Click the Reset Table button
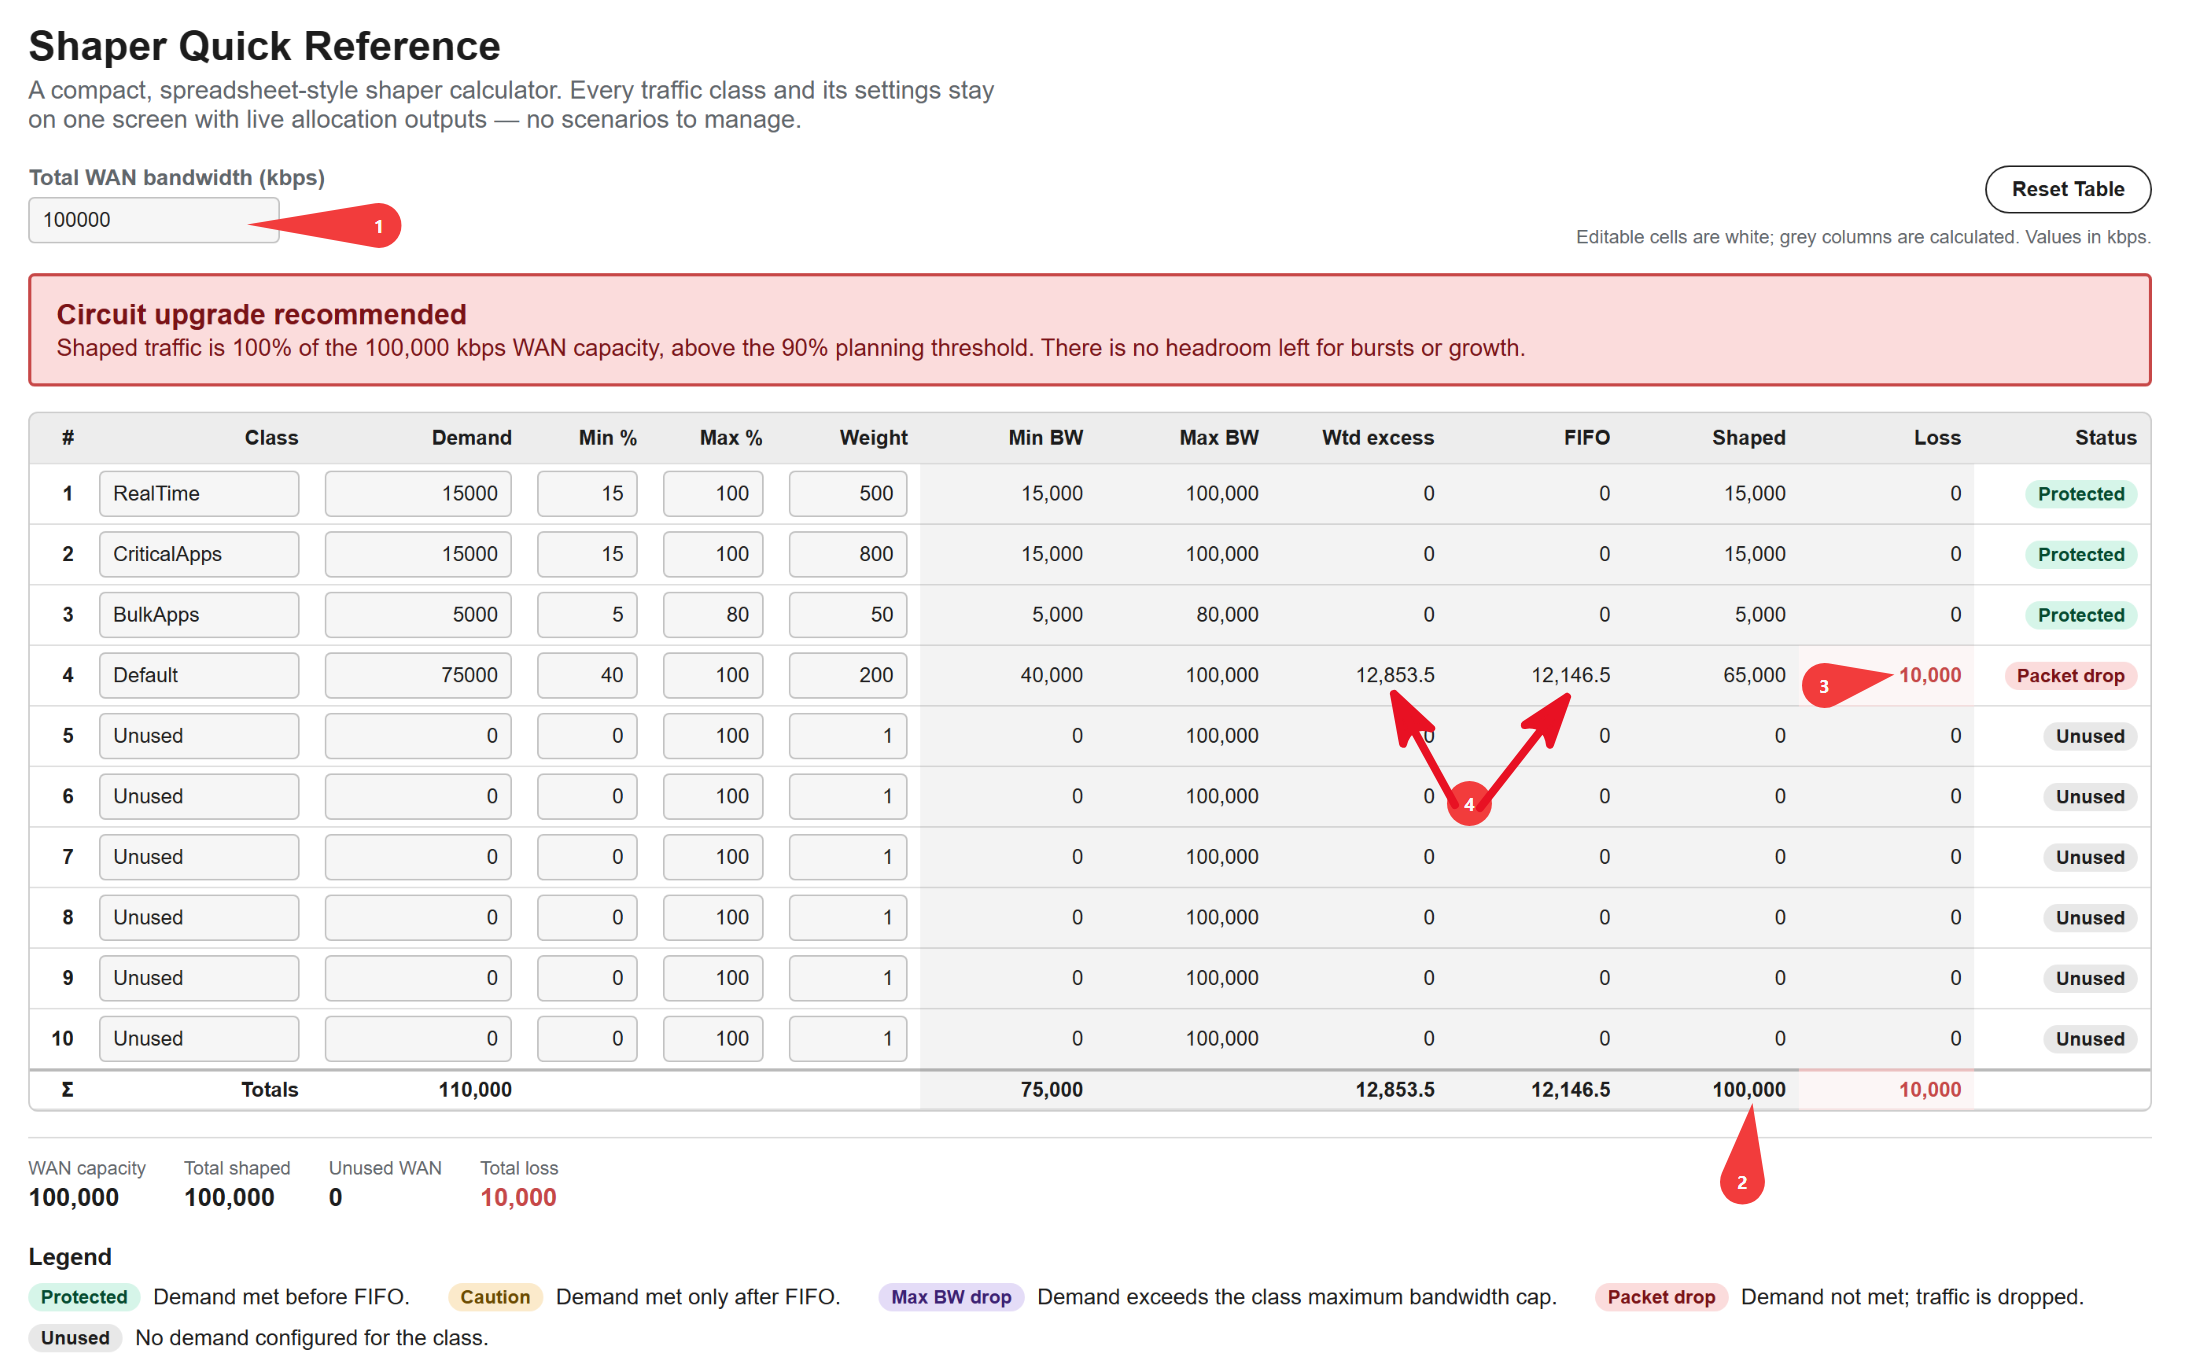 [x=2067, y=189]
